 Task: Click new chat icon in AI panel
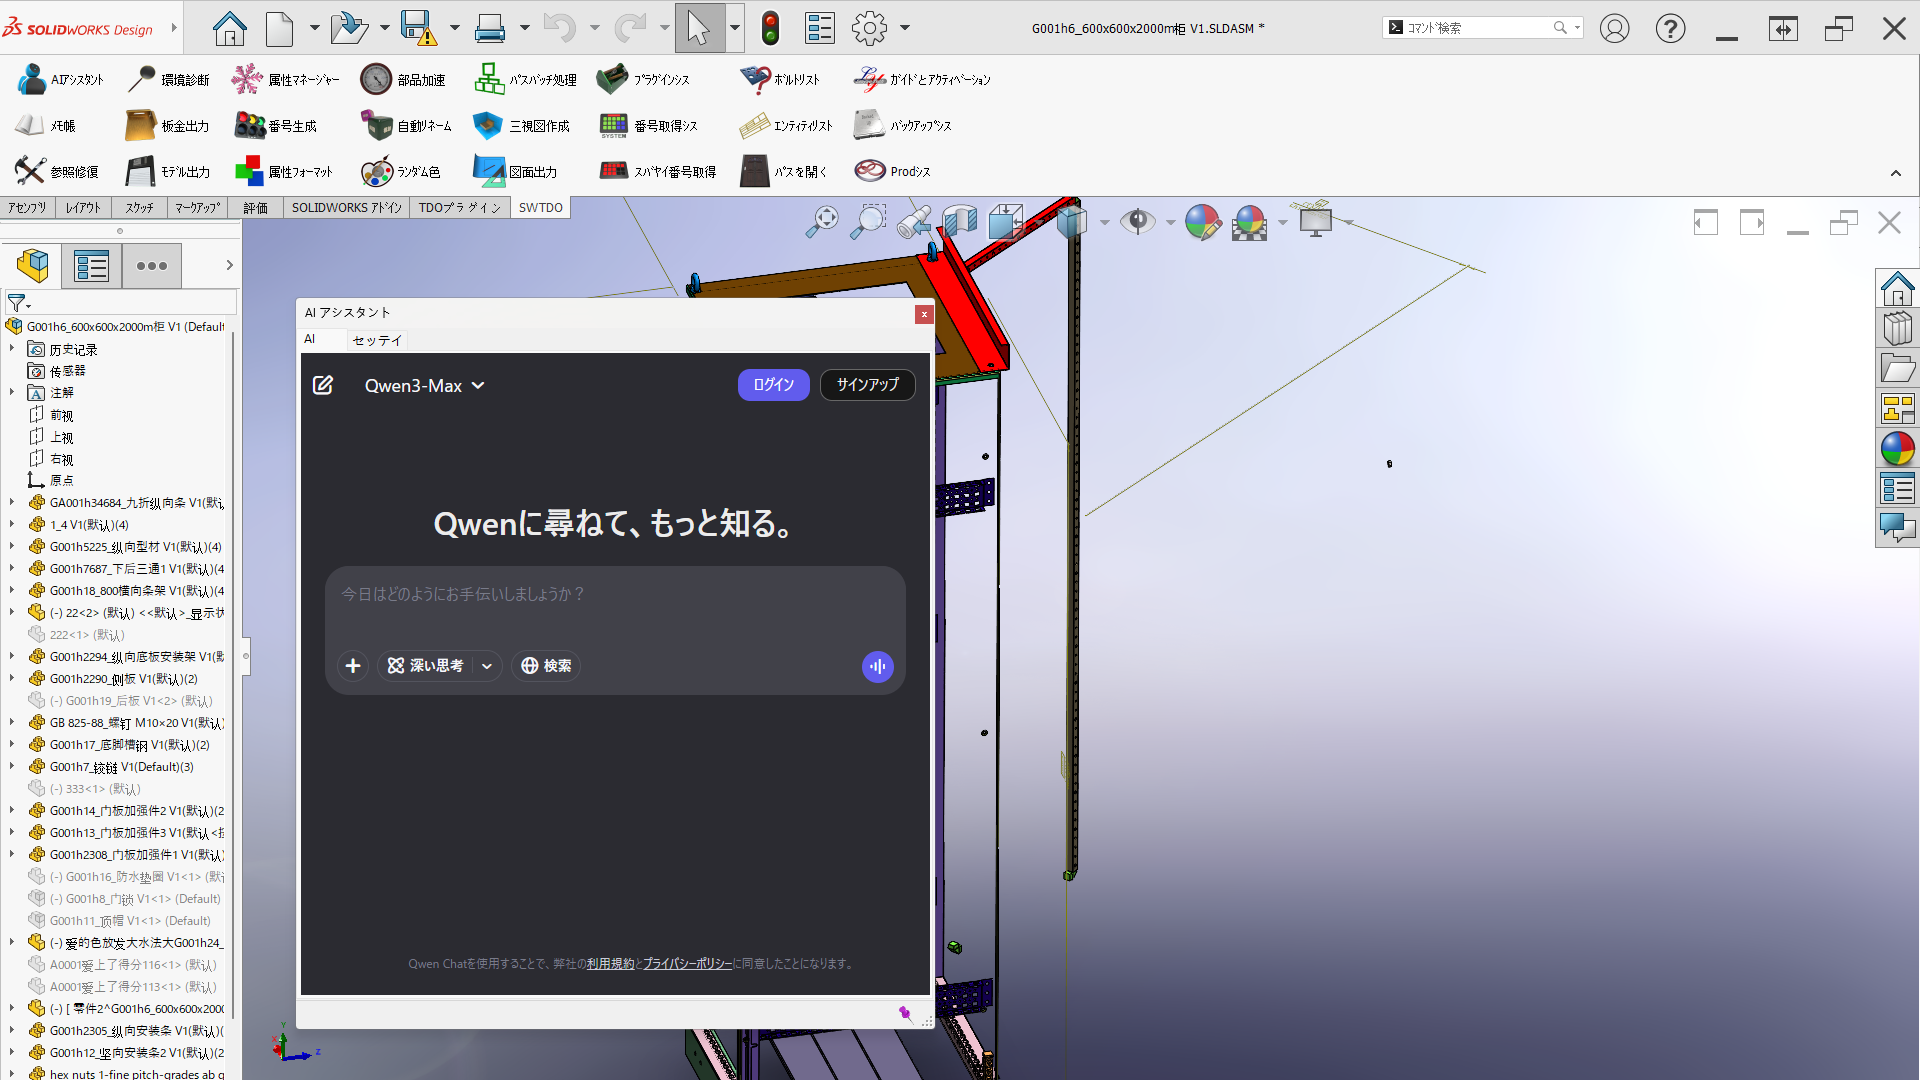point(323,385)
